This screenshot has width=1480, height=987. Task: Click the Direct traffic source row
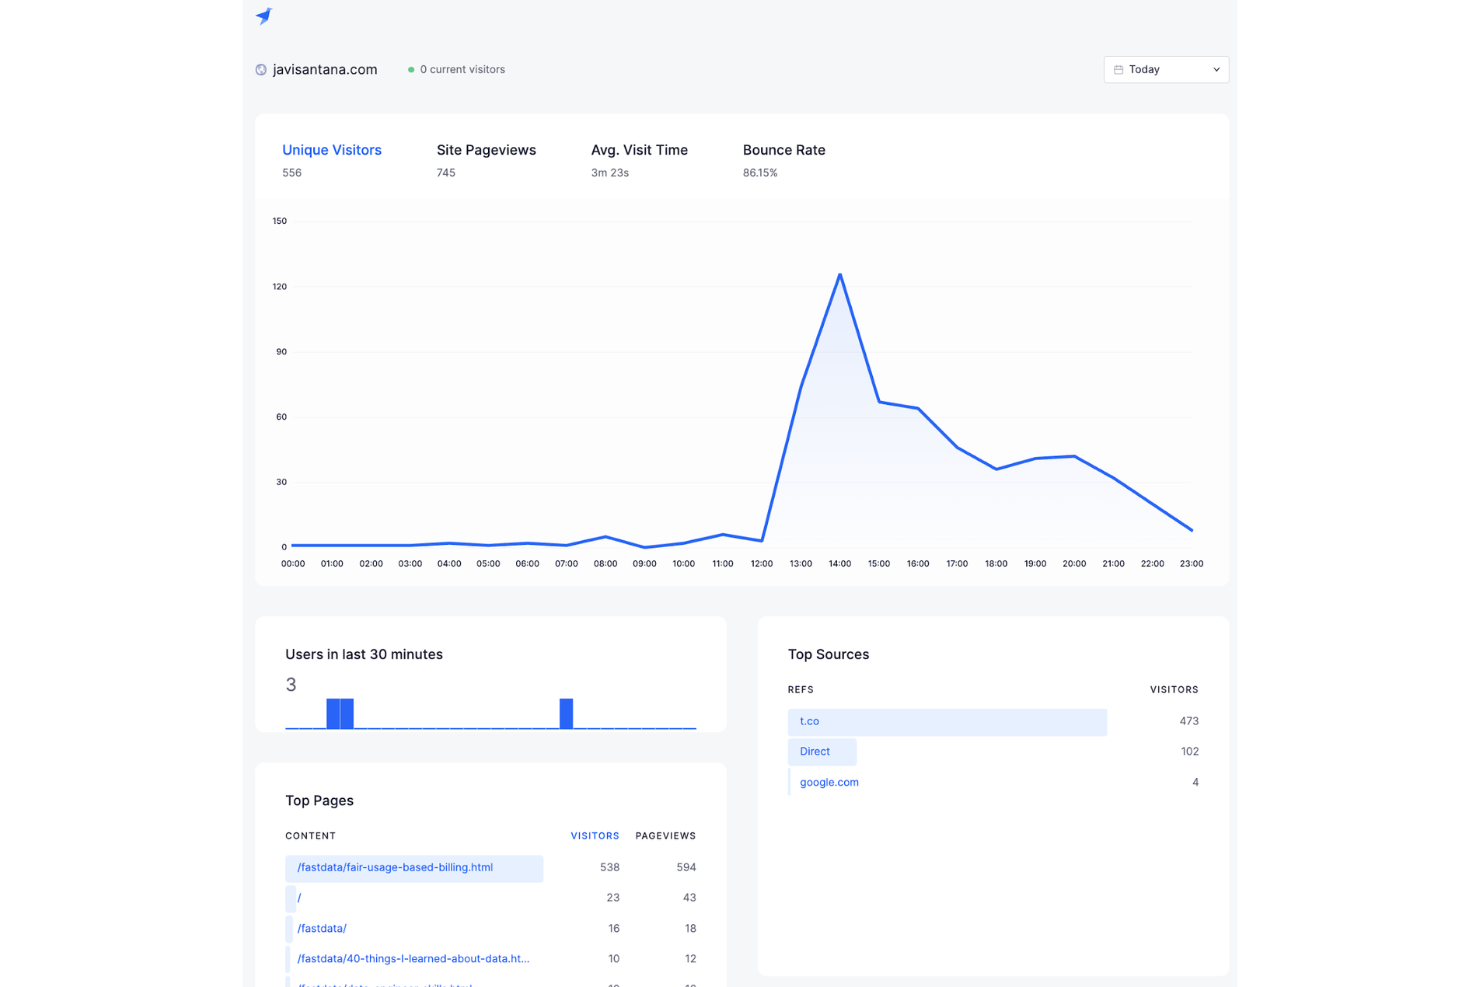pyautogui.click(x=815, y=751)
